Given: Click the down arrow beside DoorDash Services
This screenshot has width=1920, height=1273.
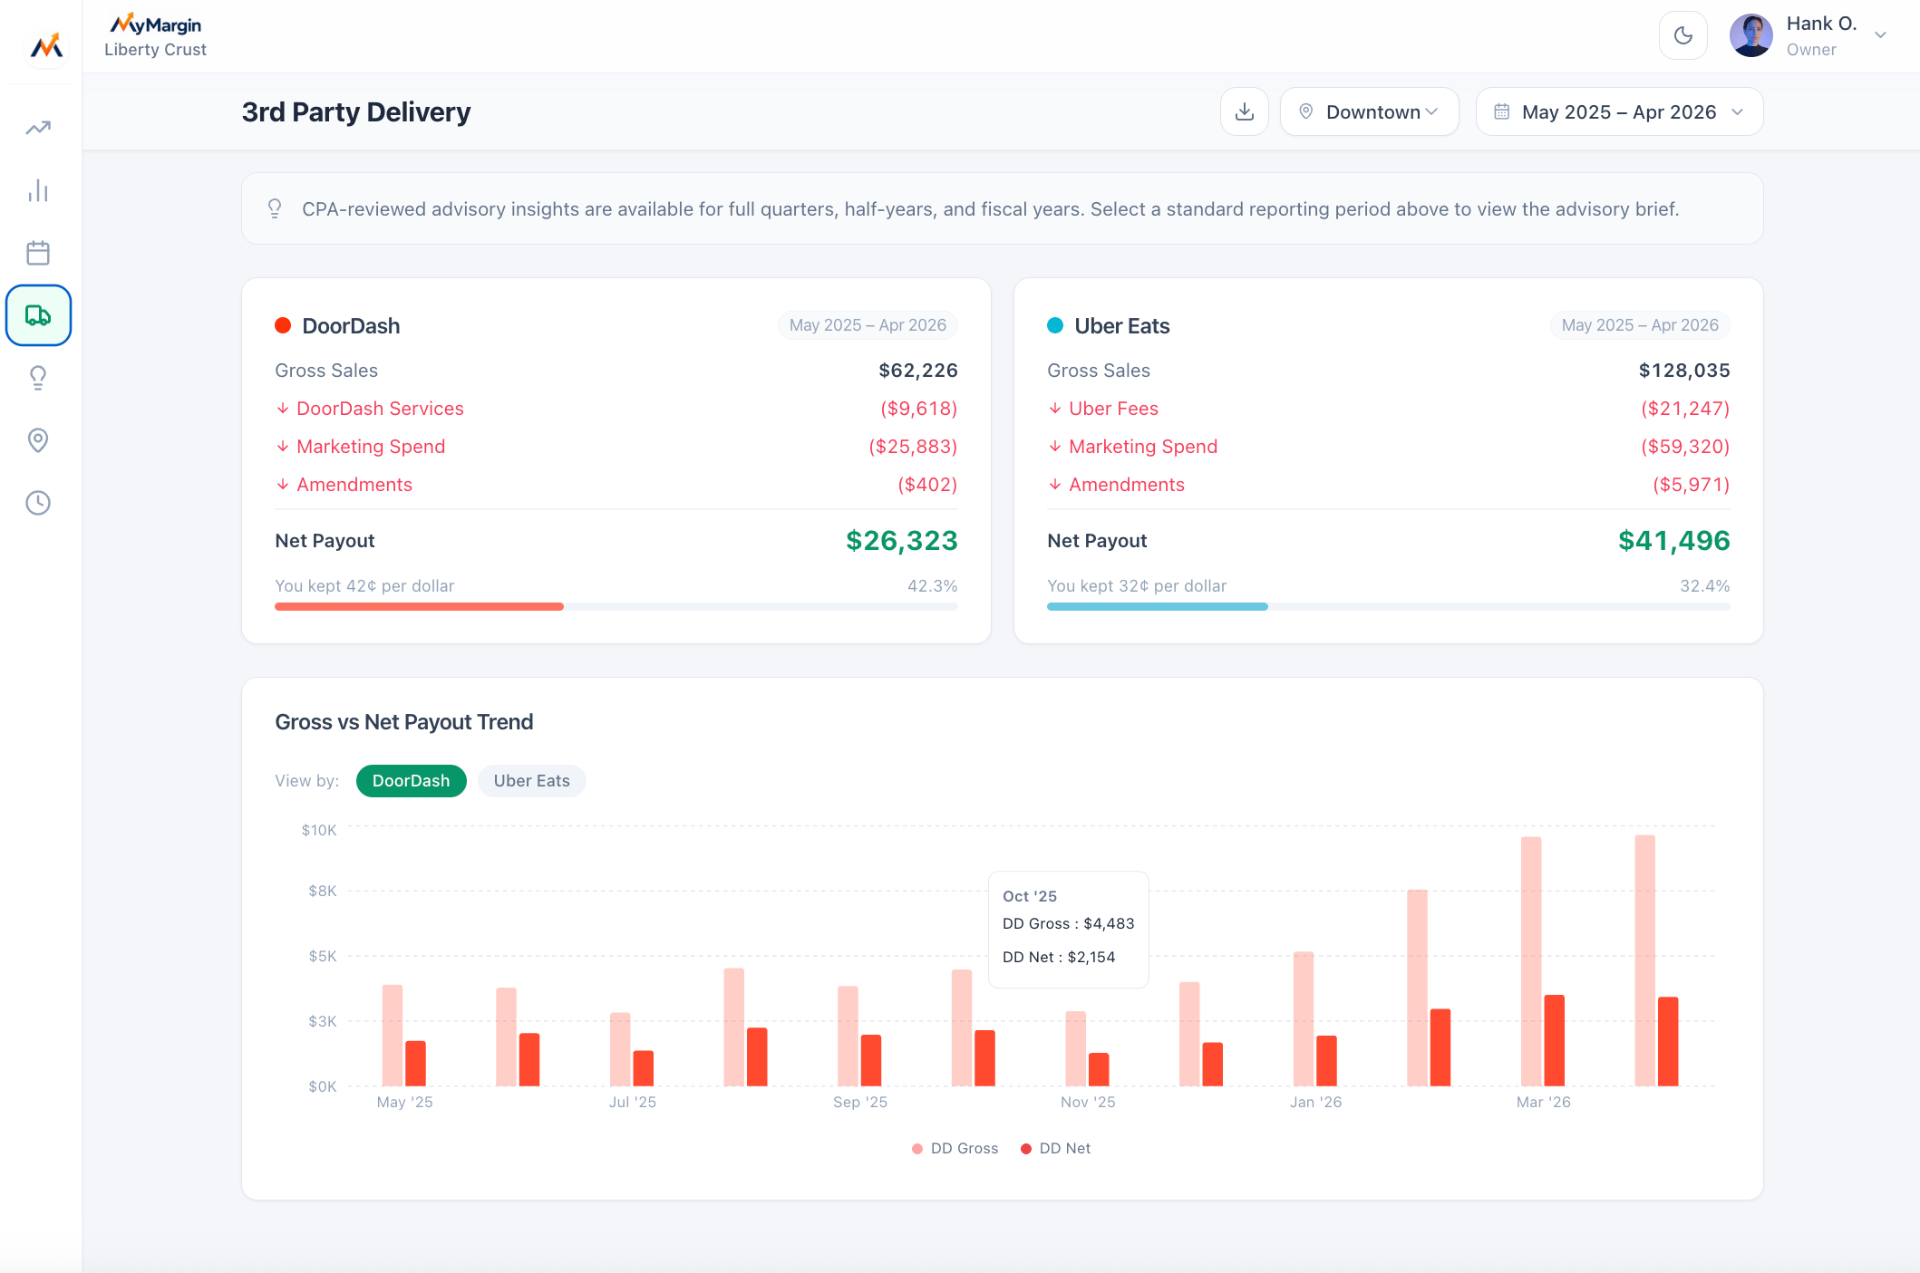Looking at the screenshot, I should 283,408.
